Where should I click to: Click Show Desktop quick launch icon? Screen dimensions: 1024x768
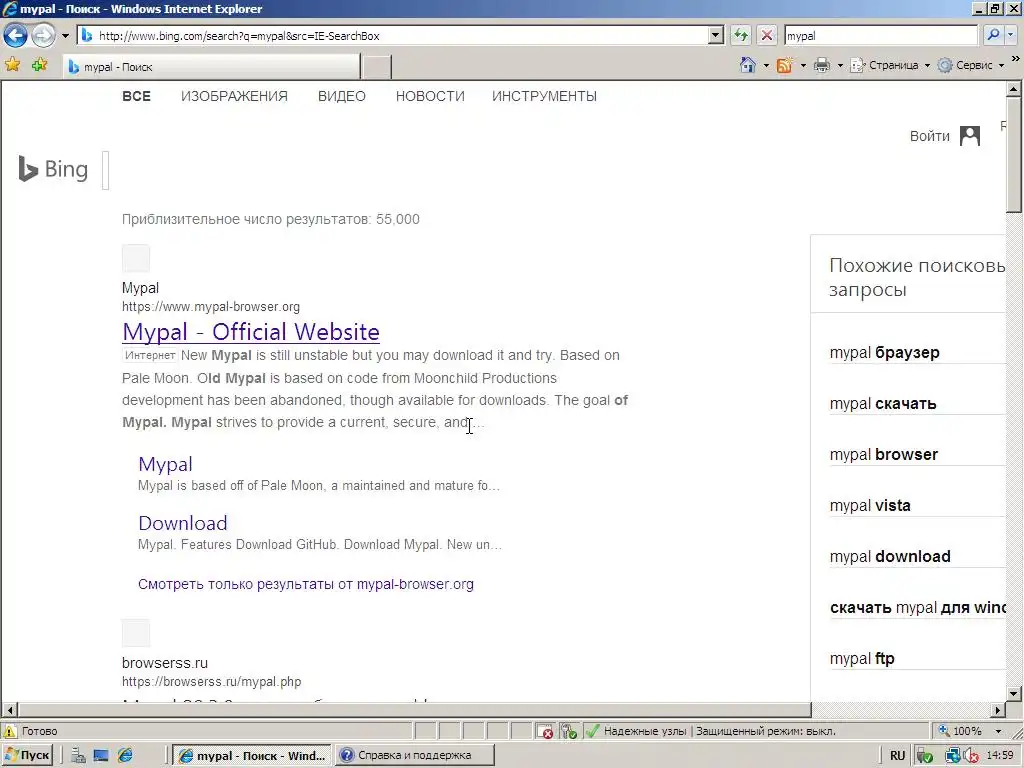click(101, 756)
